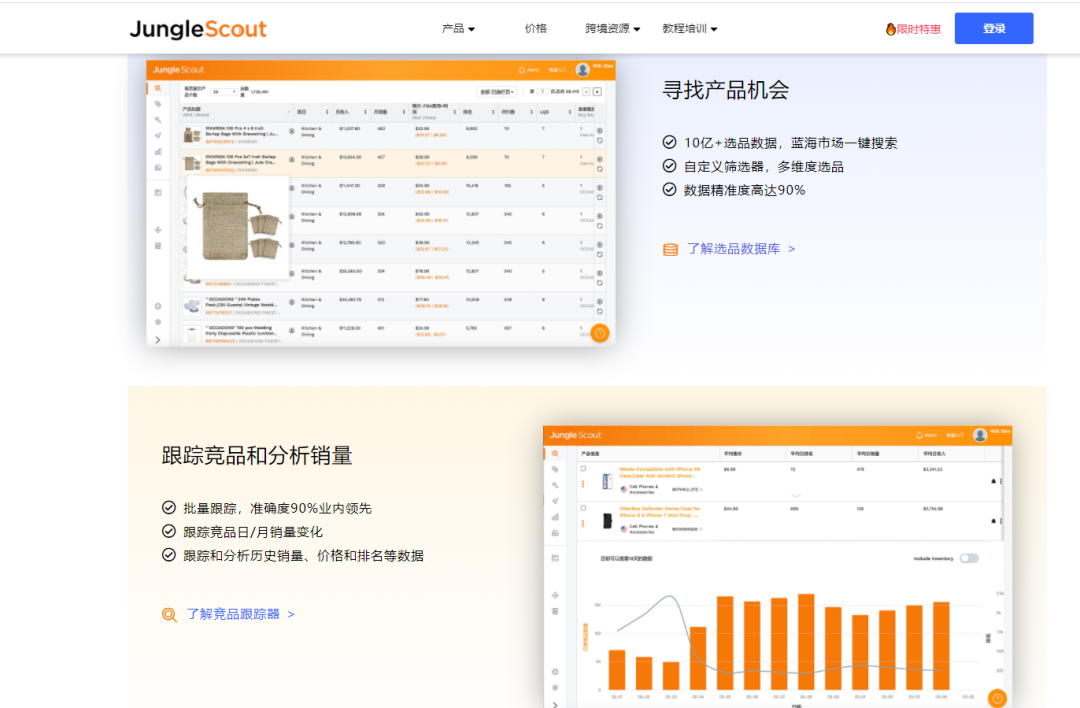Click tag sidebar icon in product database screenshot
This screenshot has width=1080, height=708.
tap(158, 104)
